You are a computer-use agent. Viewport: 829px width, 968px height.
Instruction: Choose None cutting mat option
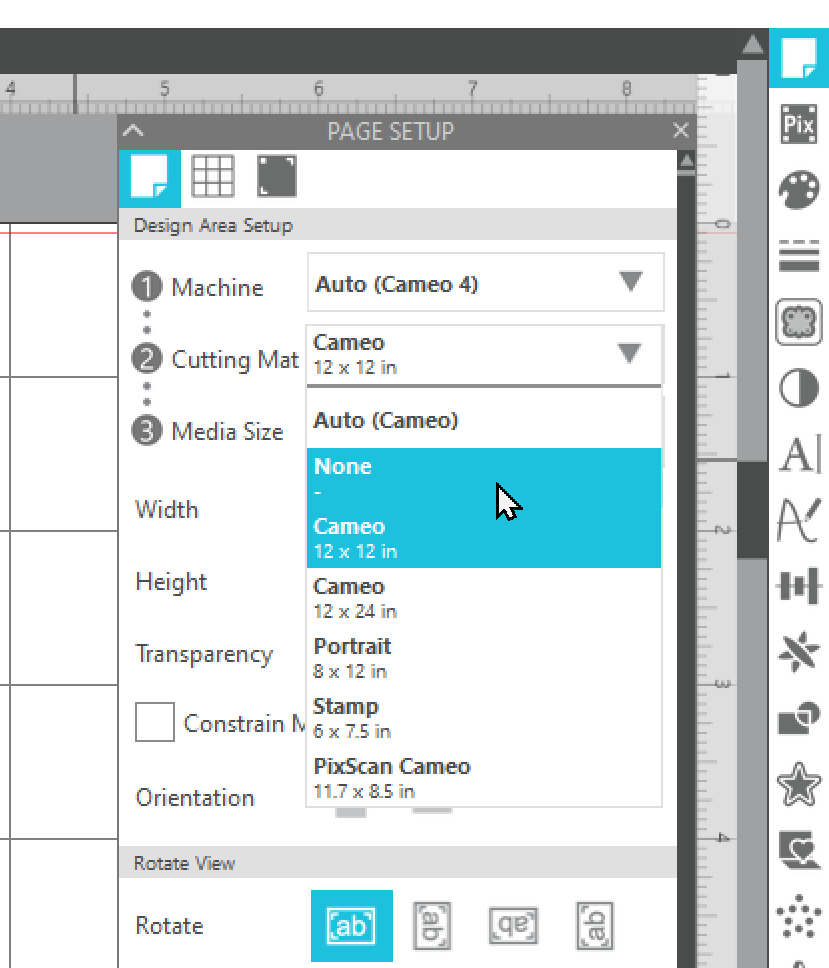484,478
